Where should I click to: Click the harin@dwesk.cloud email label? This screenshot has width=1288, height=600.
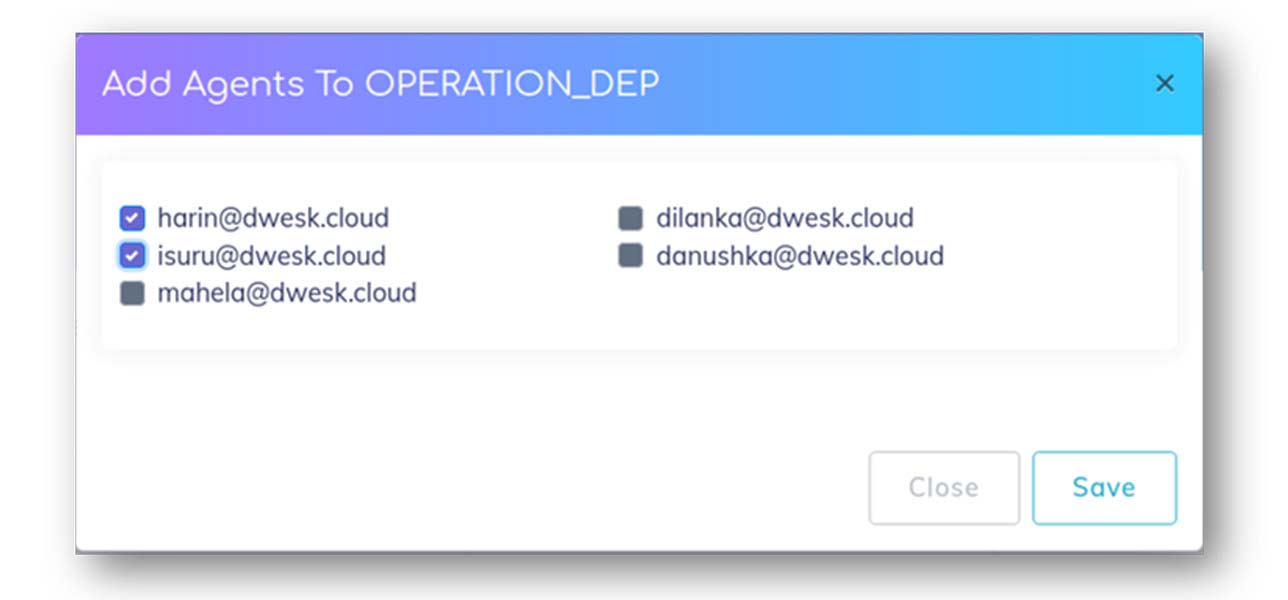[273, 218]
